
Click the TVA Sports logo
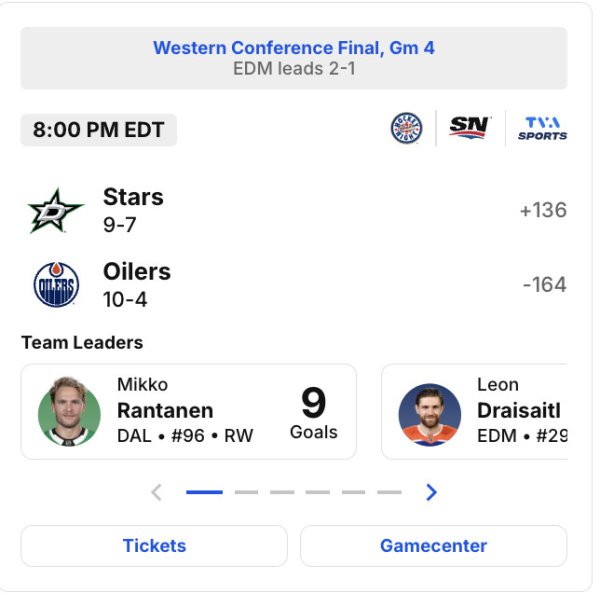pyautogui.click(x=542, y=128)
